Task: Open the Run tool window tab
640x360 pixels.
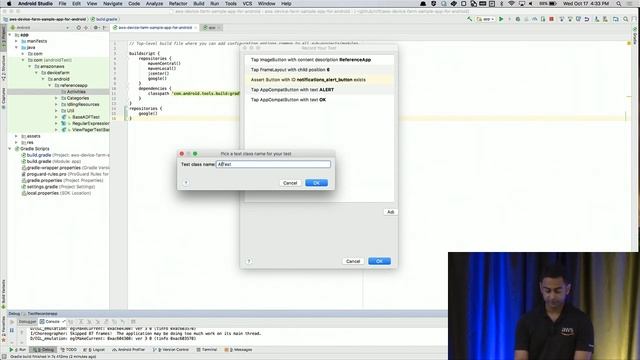Action: point(18,350)
